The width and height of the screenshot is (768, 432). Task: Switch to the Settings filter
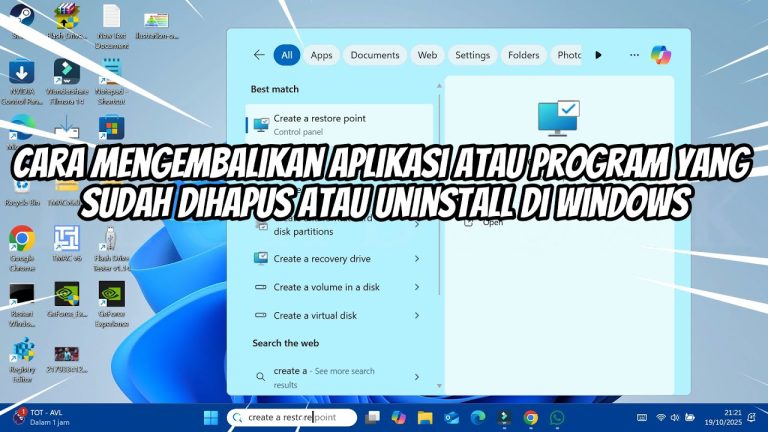[472, 55]
